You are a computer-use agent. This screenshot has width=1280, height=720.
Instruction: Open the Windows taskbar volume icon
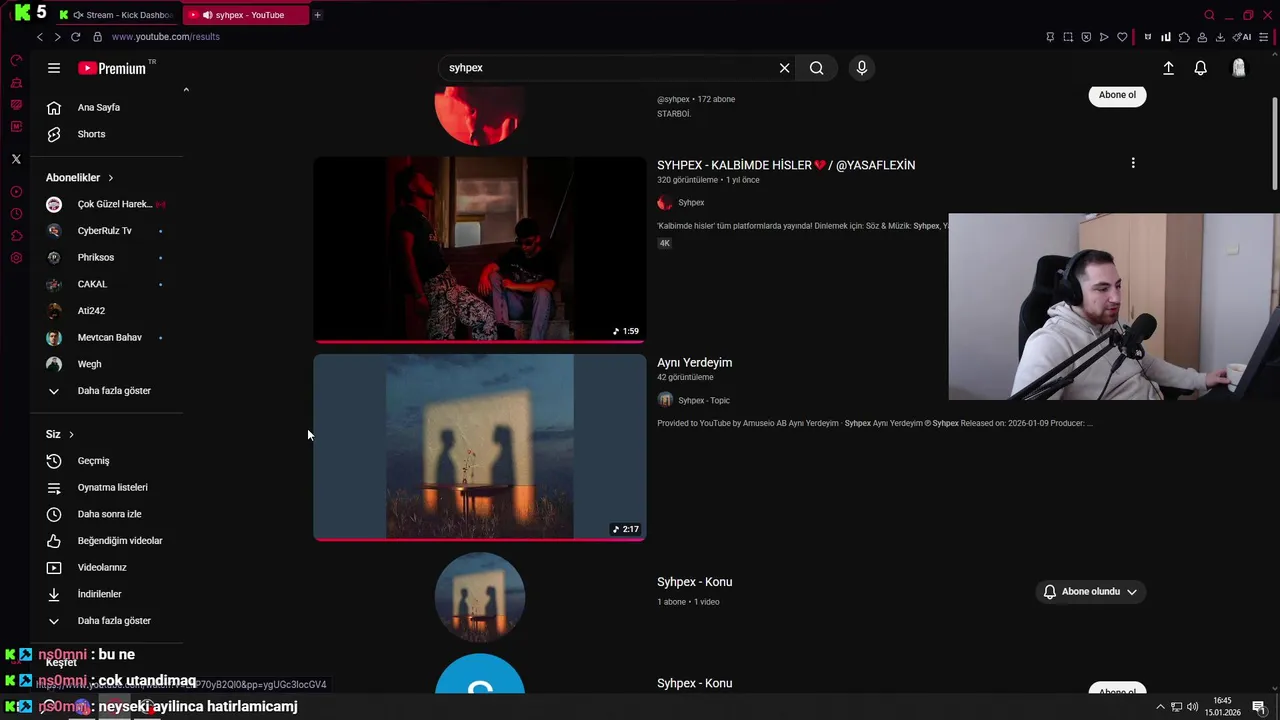coord(1192,707)
